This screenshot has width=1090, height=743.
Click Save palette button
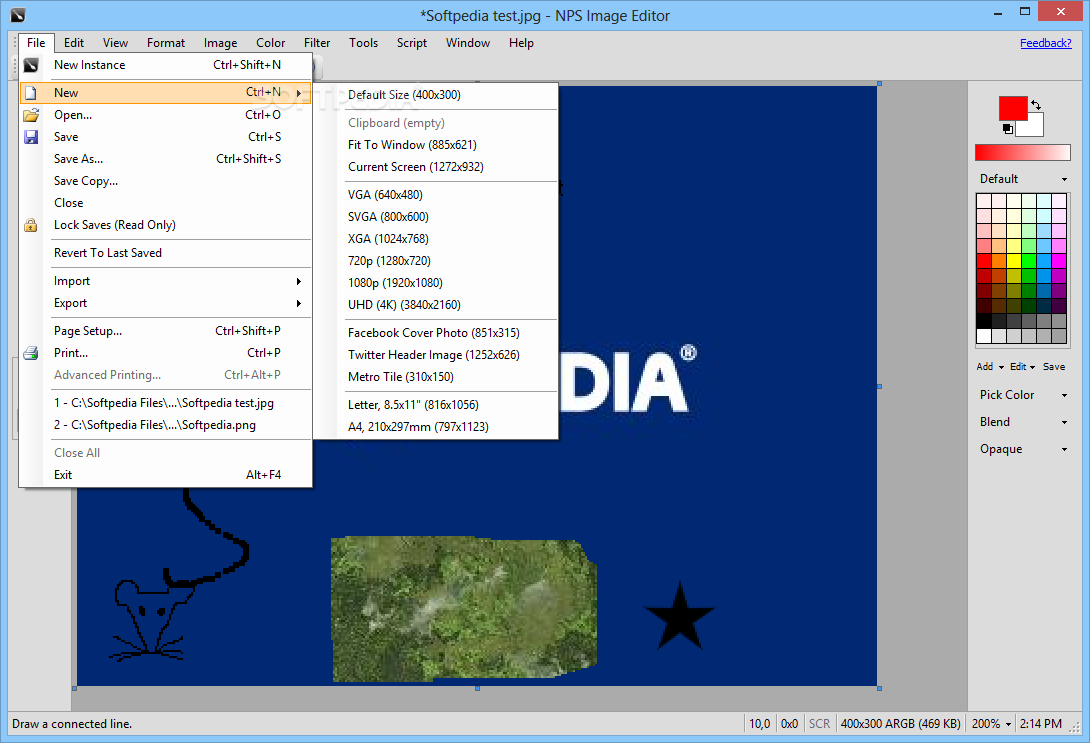[1054, 367]
